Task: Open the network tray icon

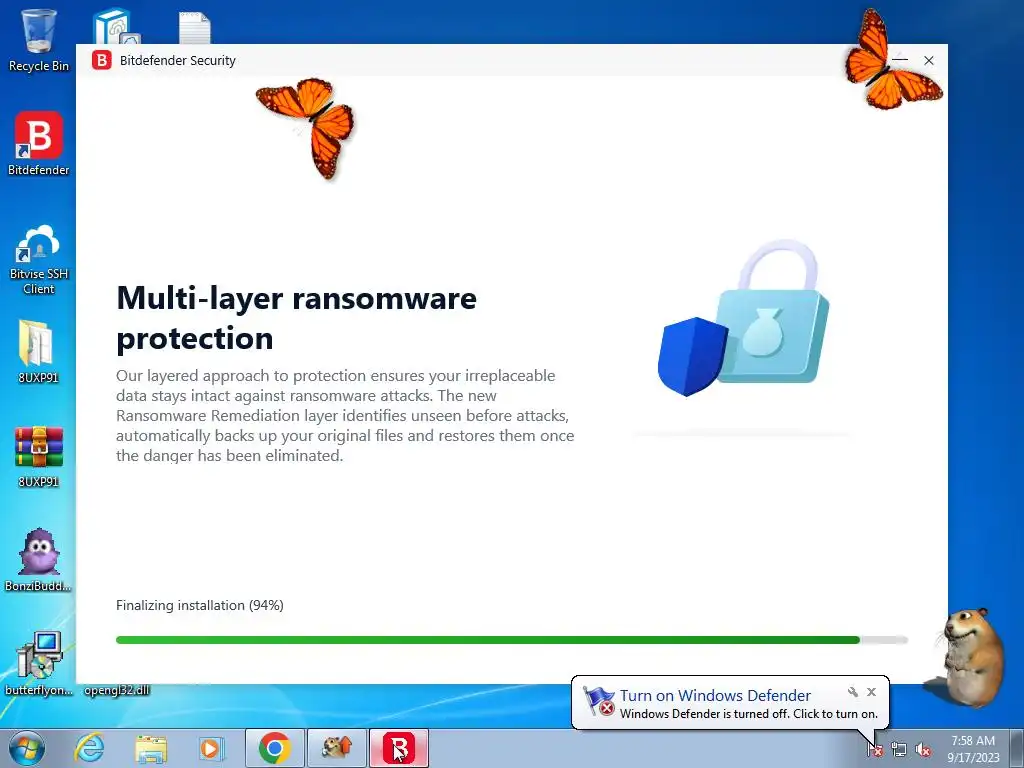Action: (899, 749)
